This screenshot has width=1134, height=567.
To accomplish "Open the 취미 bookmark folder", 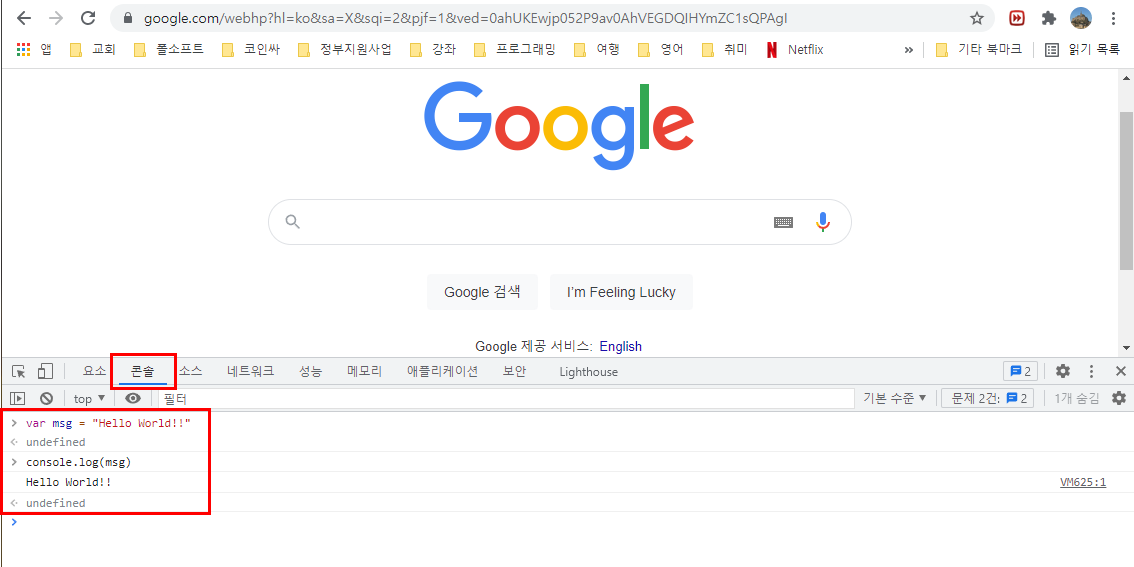I will (x=725, y=50).
